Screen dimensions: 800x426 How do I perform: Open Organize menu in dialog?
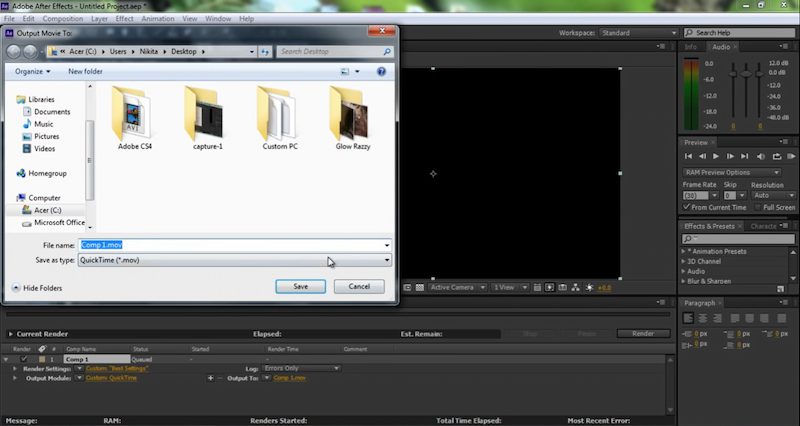[33, 71]
